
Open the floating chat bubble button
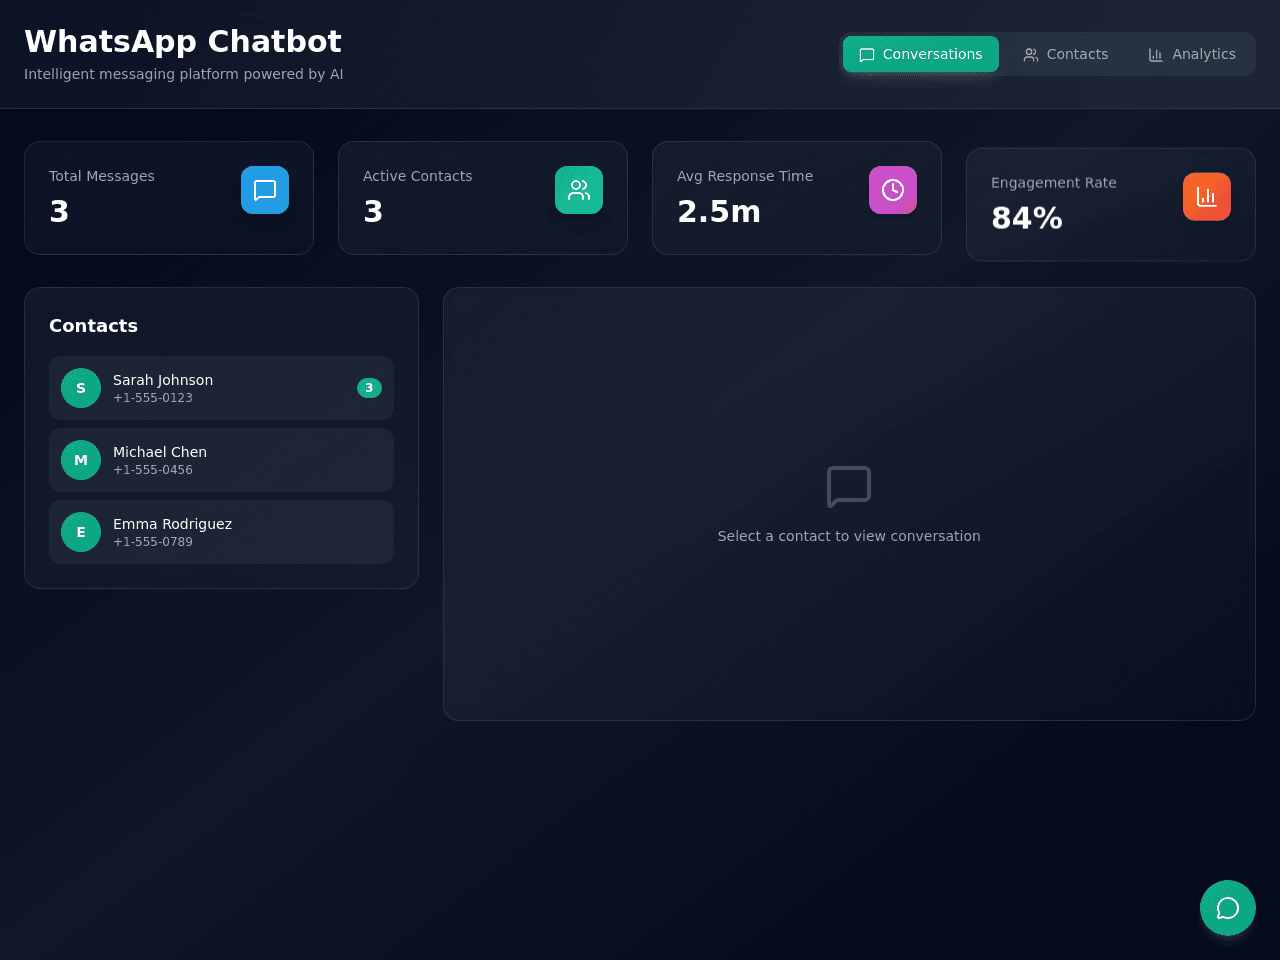[x=1228, y=908]
